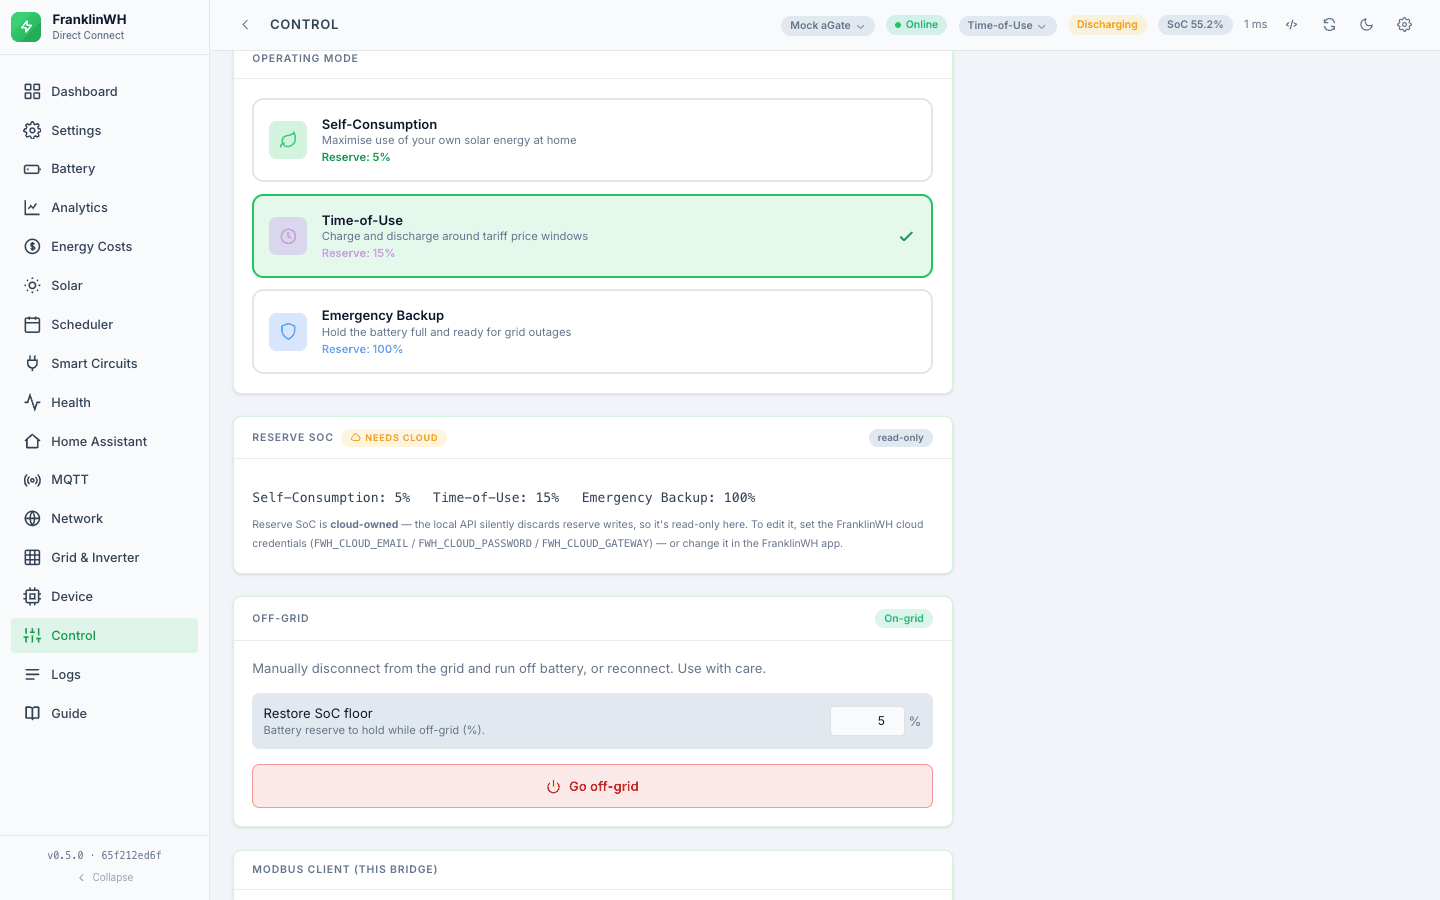This screenshot has height=900, width=1440.
Task: Open the Device page
Action: 104,597
